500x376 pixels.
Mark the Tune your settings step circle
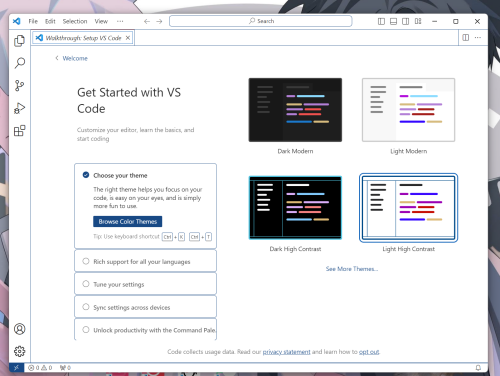click(86, 284)
